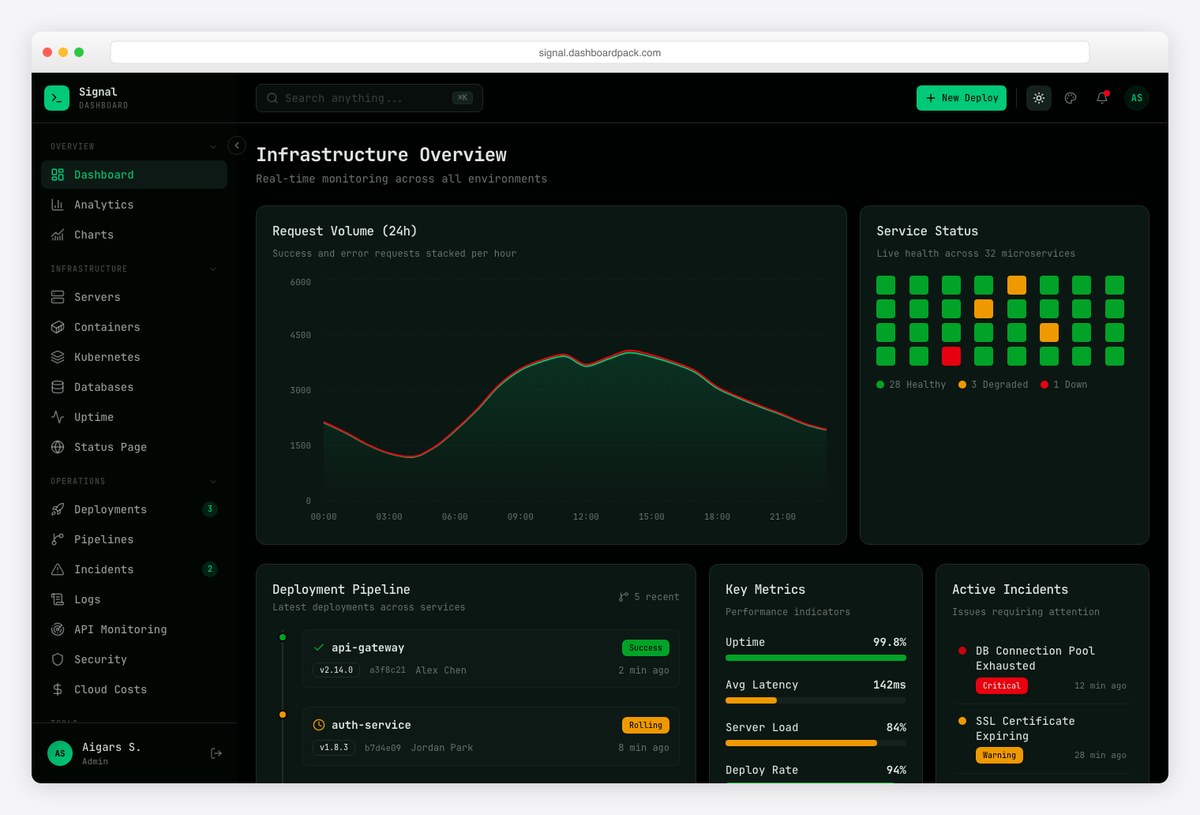This screenshot has height=815, width=1200.
Task: Collapse the Overview sidebar section
Action: point(213,147)
